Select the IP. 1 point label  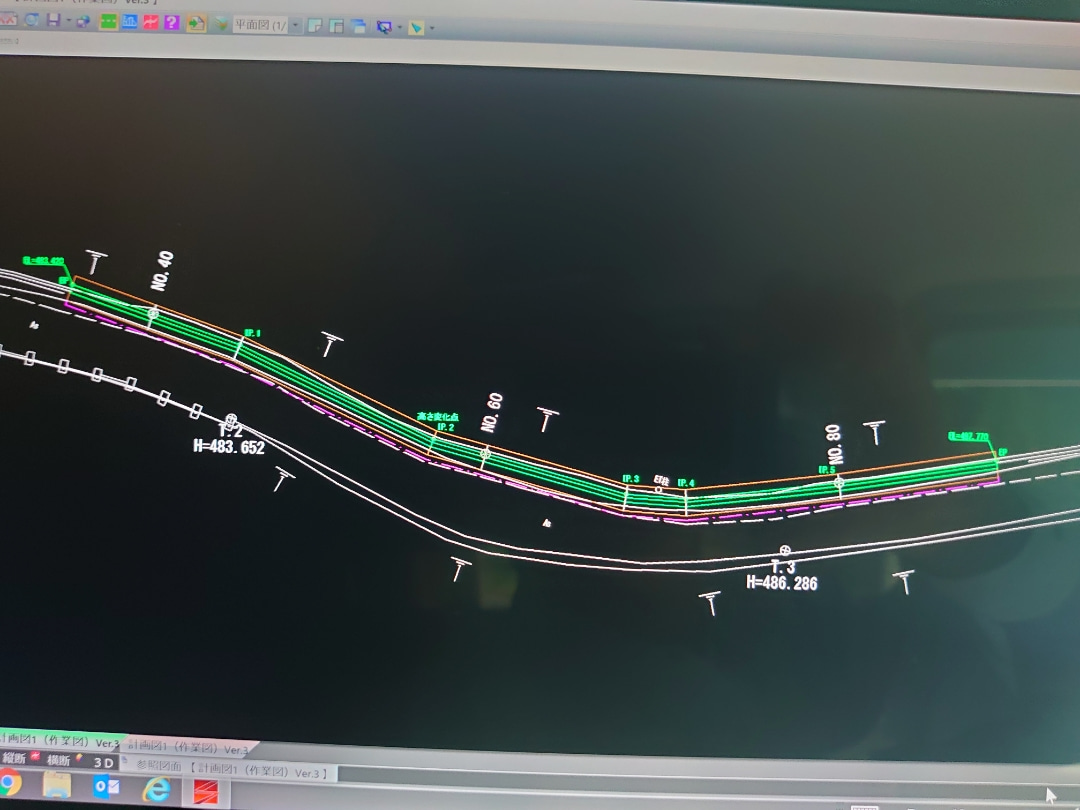(253, 333)
